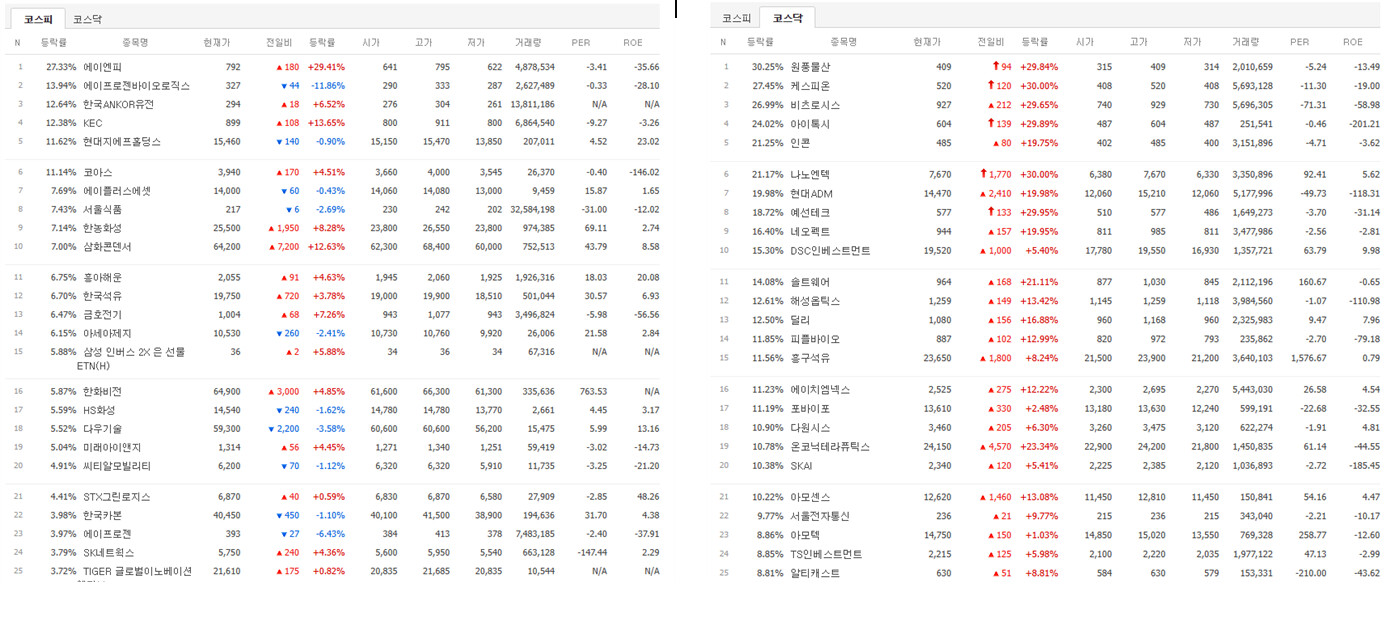The width and height of the screenshot is (1393, 636).
Task: Open the 원풍물산 stock link
Action: tap(810, 67)
